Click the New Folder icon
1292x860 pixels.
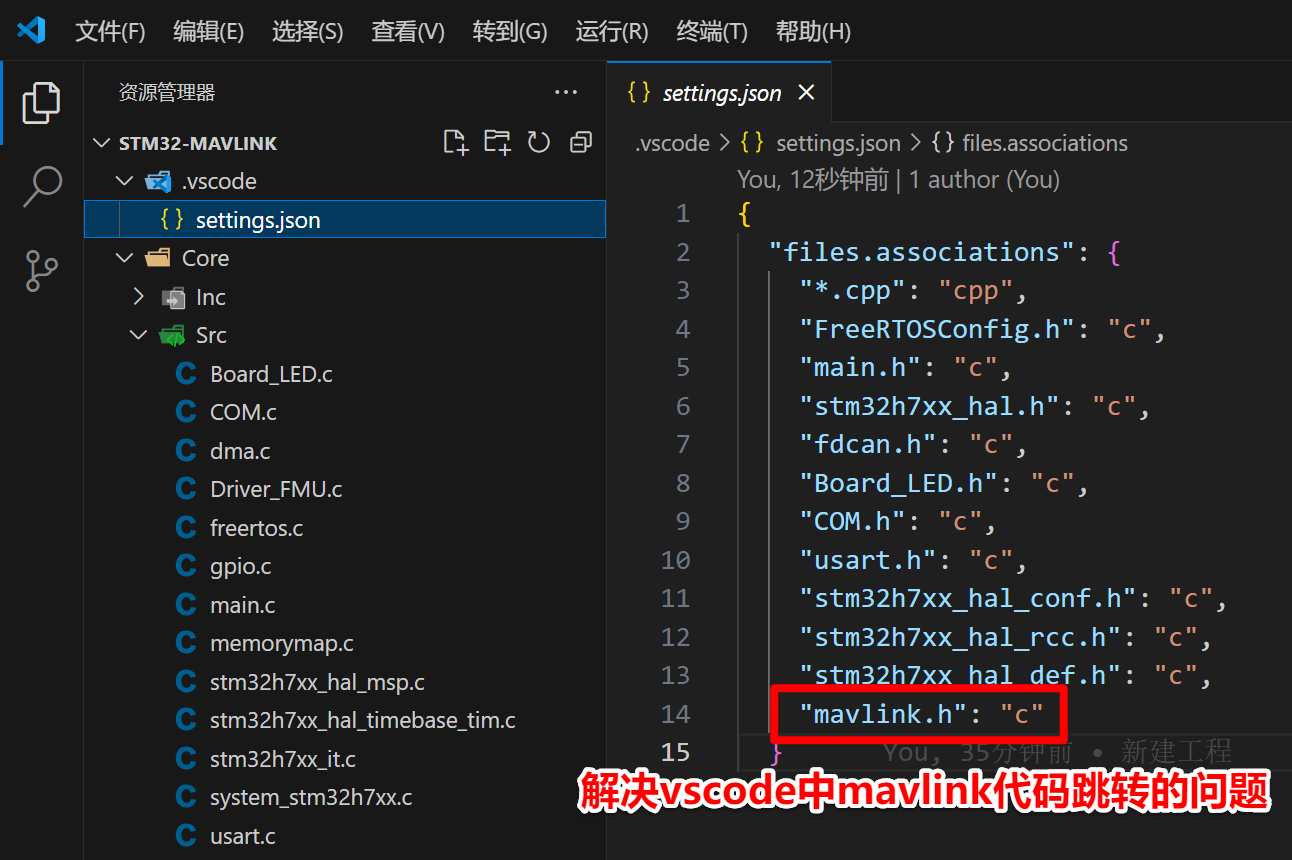coord(497,142)
